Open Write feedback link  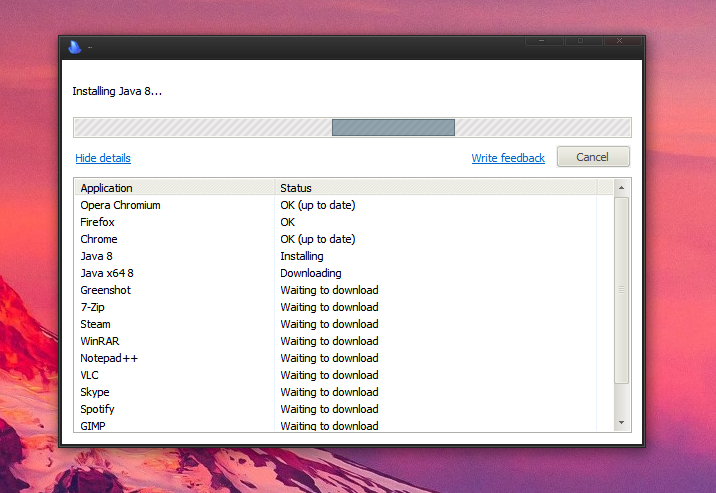point(508,158)
